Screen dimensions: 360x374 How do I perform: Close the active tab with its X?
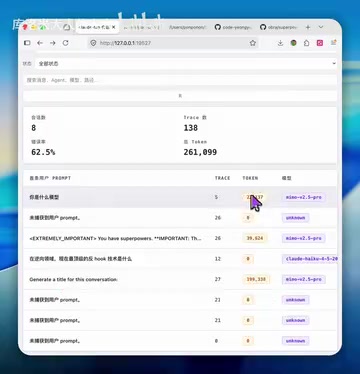click(x=113, y=27)
